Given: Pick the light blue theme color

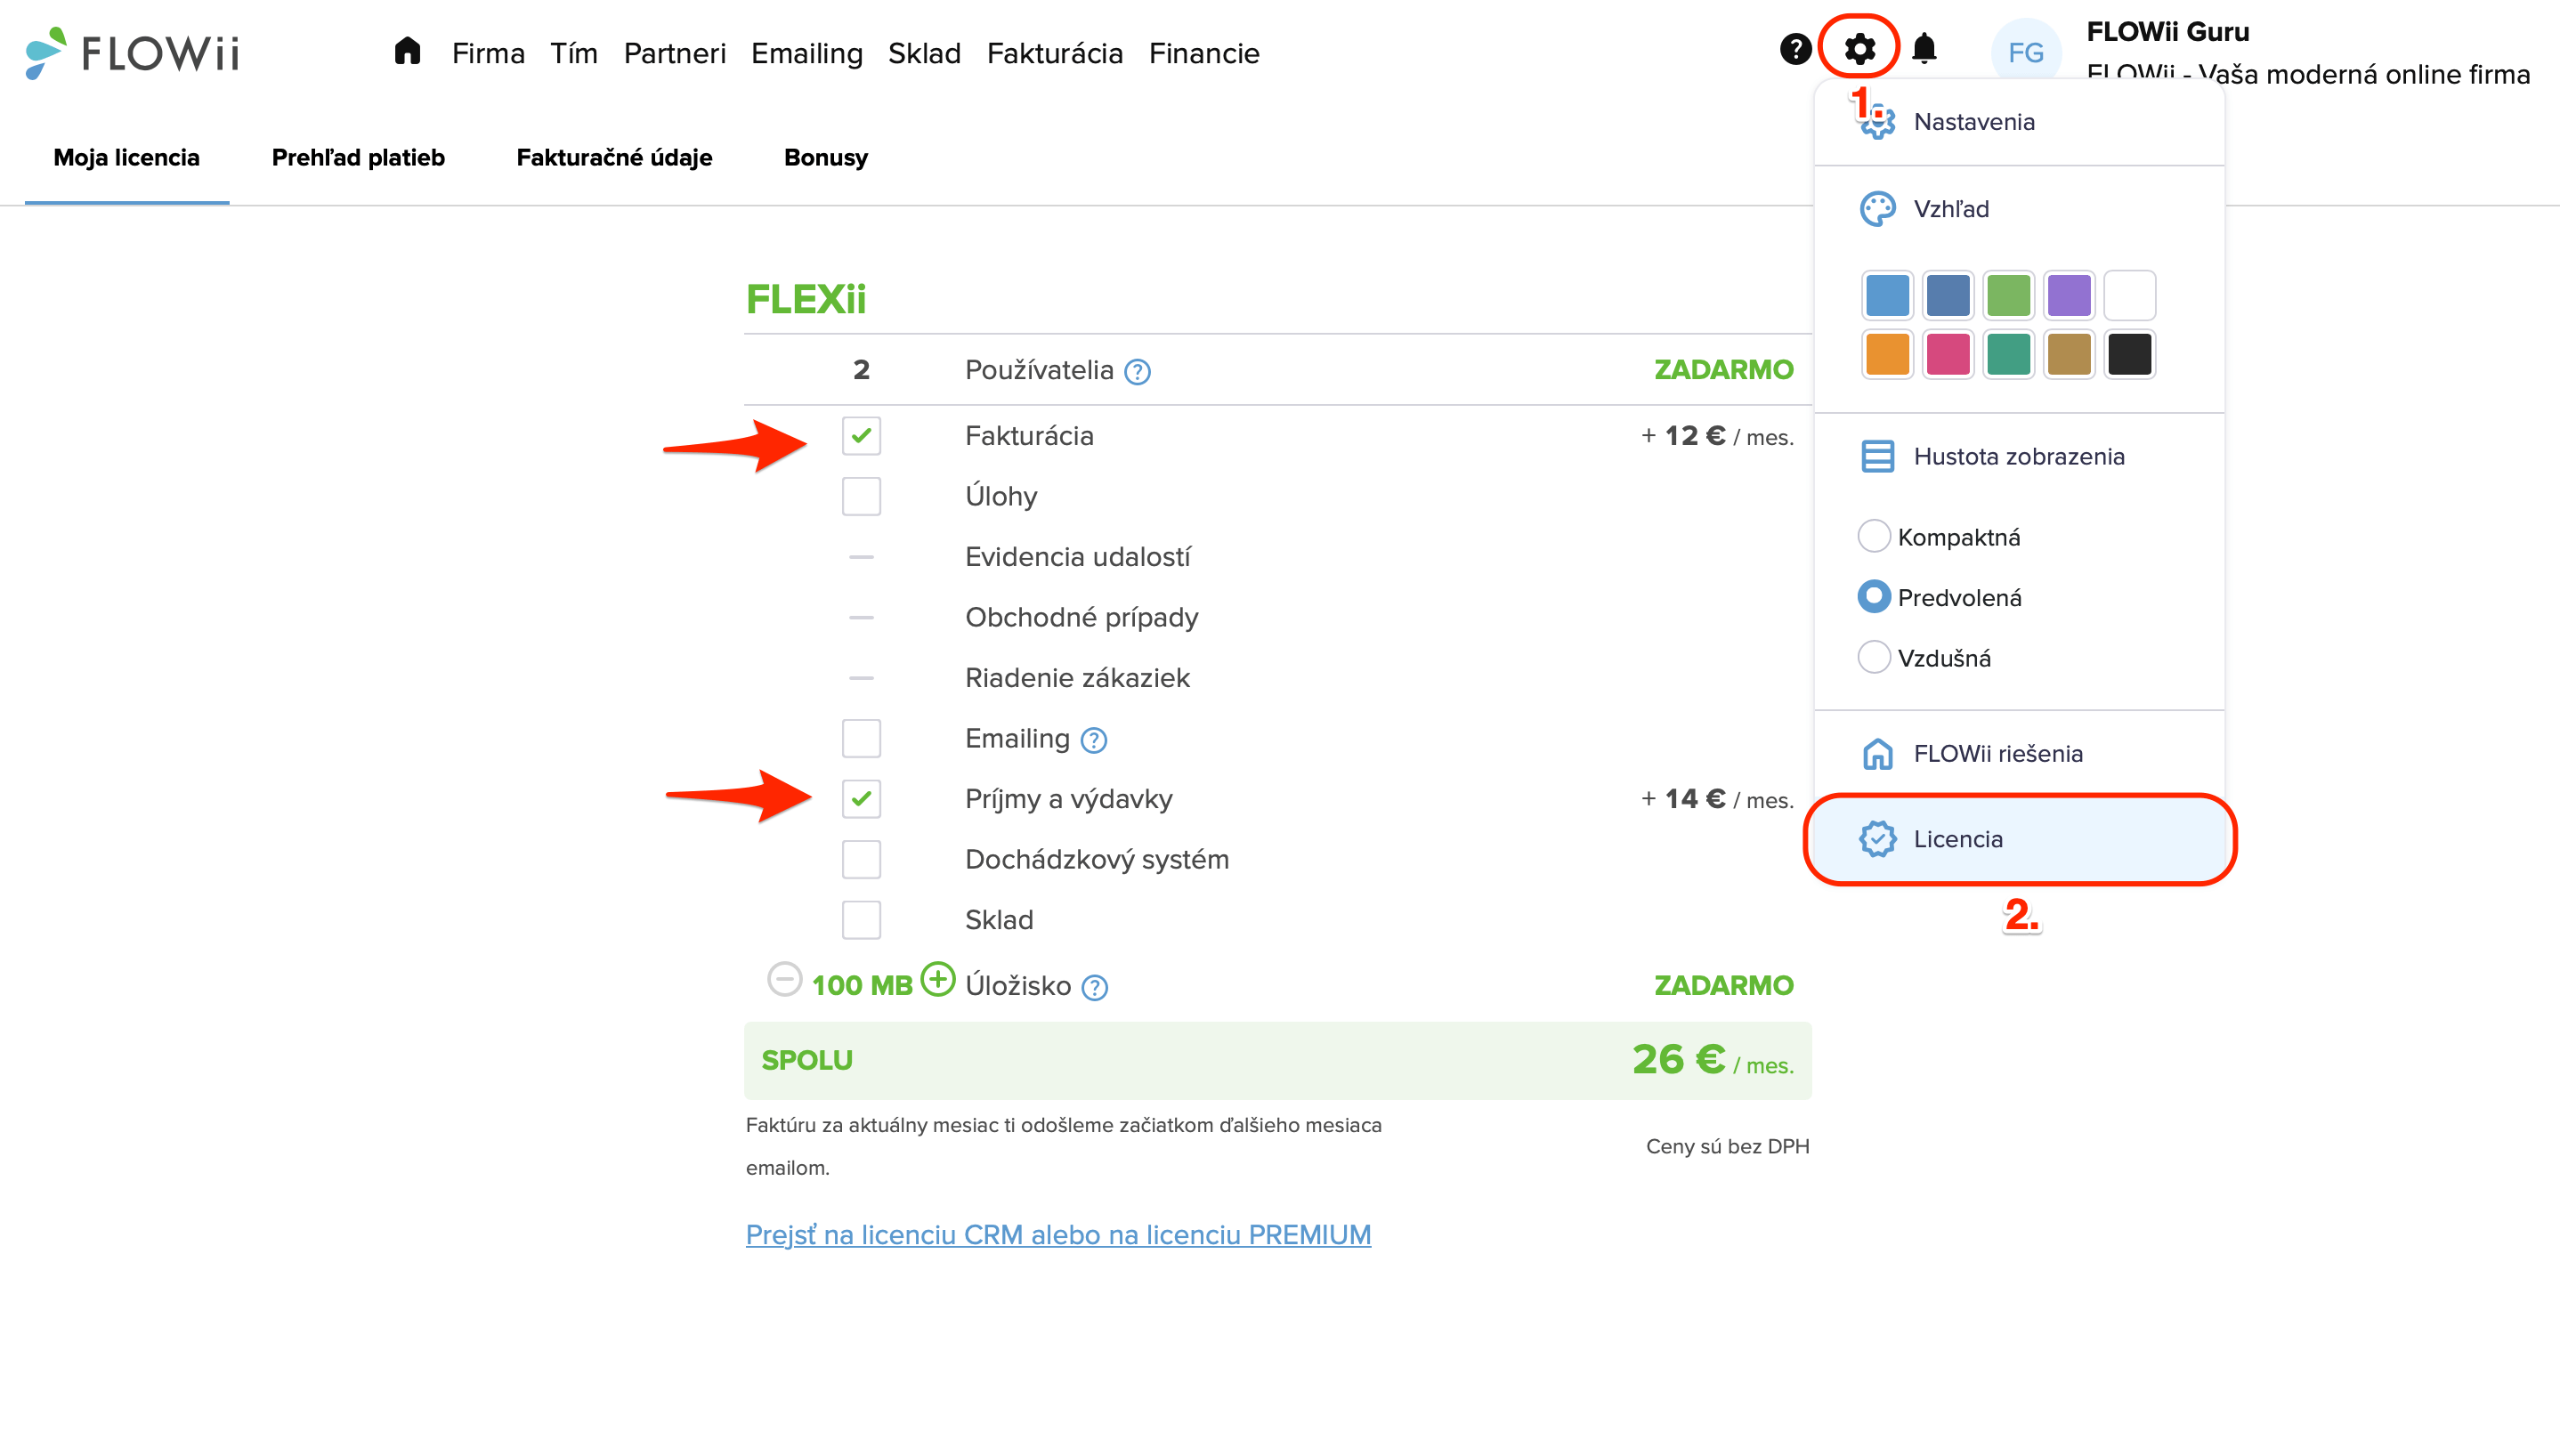Looking at the screenshot, I should (x=1887, y=295).
